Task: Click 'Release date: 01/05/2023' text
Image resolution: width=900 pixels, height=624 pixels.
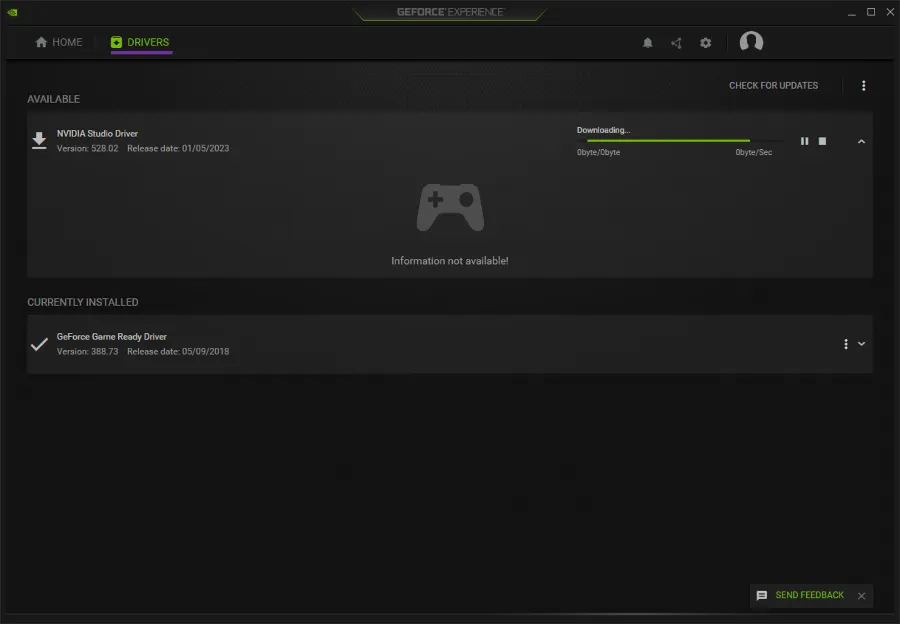Action: 178,148
